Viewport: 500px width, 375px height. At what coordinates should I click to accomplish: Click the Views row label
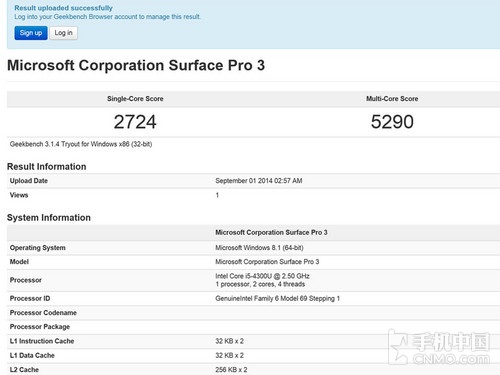(19, 195)
